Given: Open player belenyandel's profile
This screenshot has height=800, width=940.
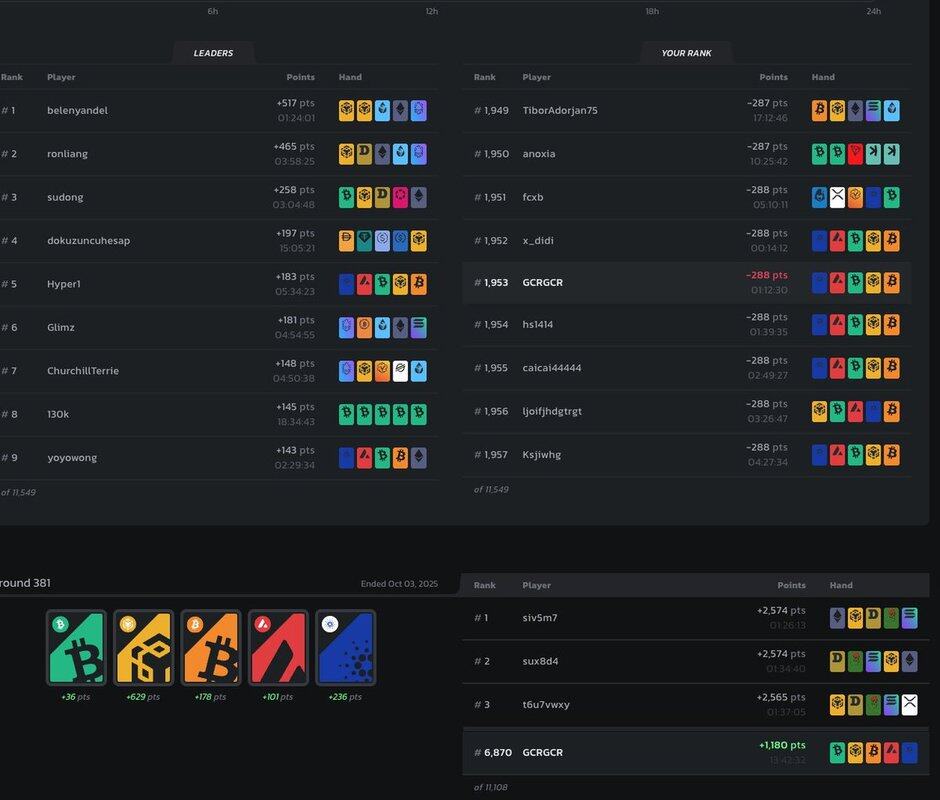Looking at the screenshot, I should [77, 110].
